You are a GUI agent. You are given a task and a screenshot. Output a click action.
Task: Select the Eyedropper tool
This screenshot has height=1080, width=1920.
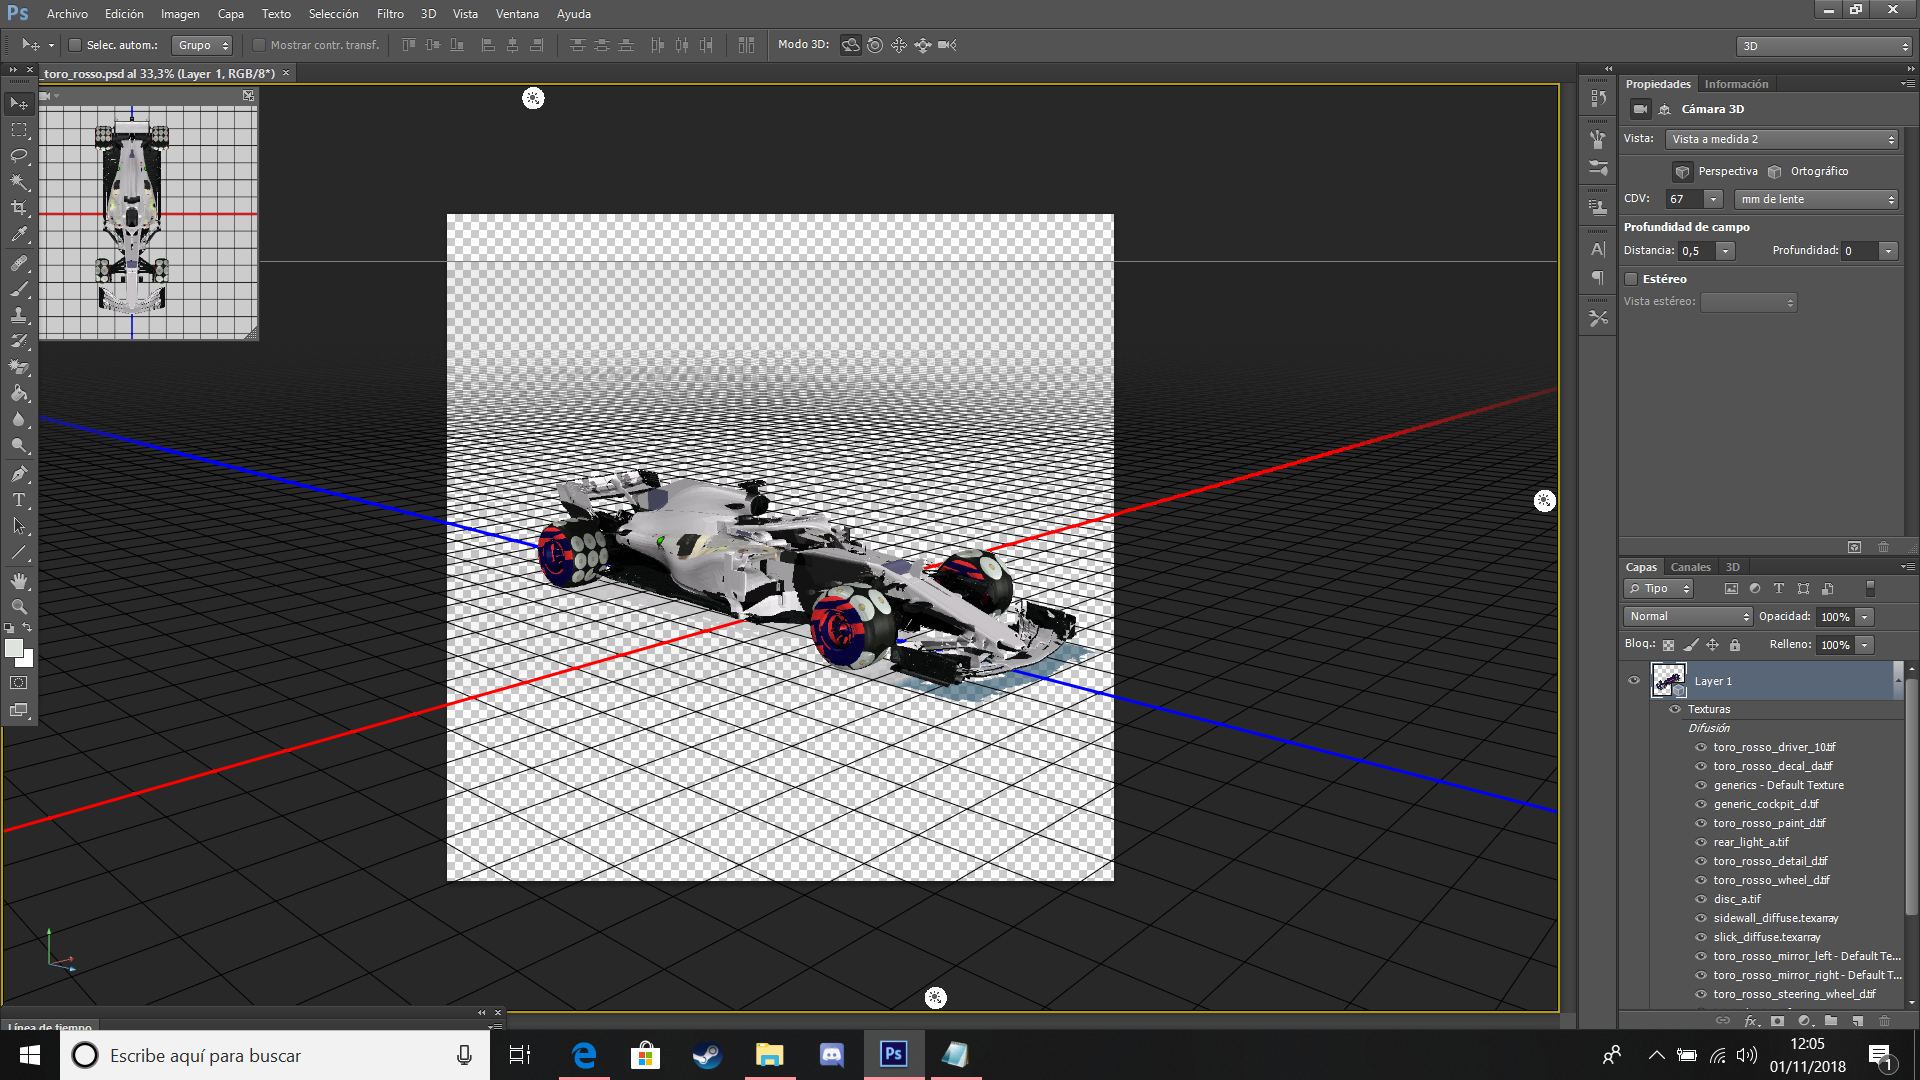pos(19,235)
